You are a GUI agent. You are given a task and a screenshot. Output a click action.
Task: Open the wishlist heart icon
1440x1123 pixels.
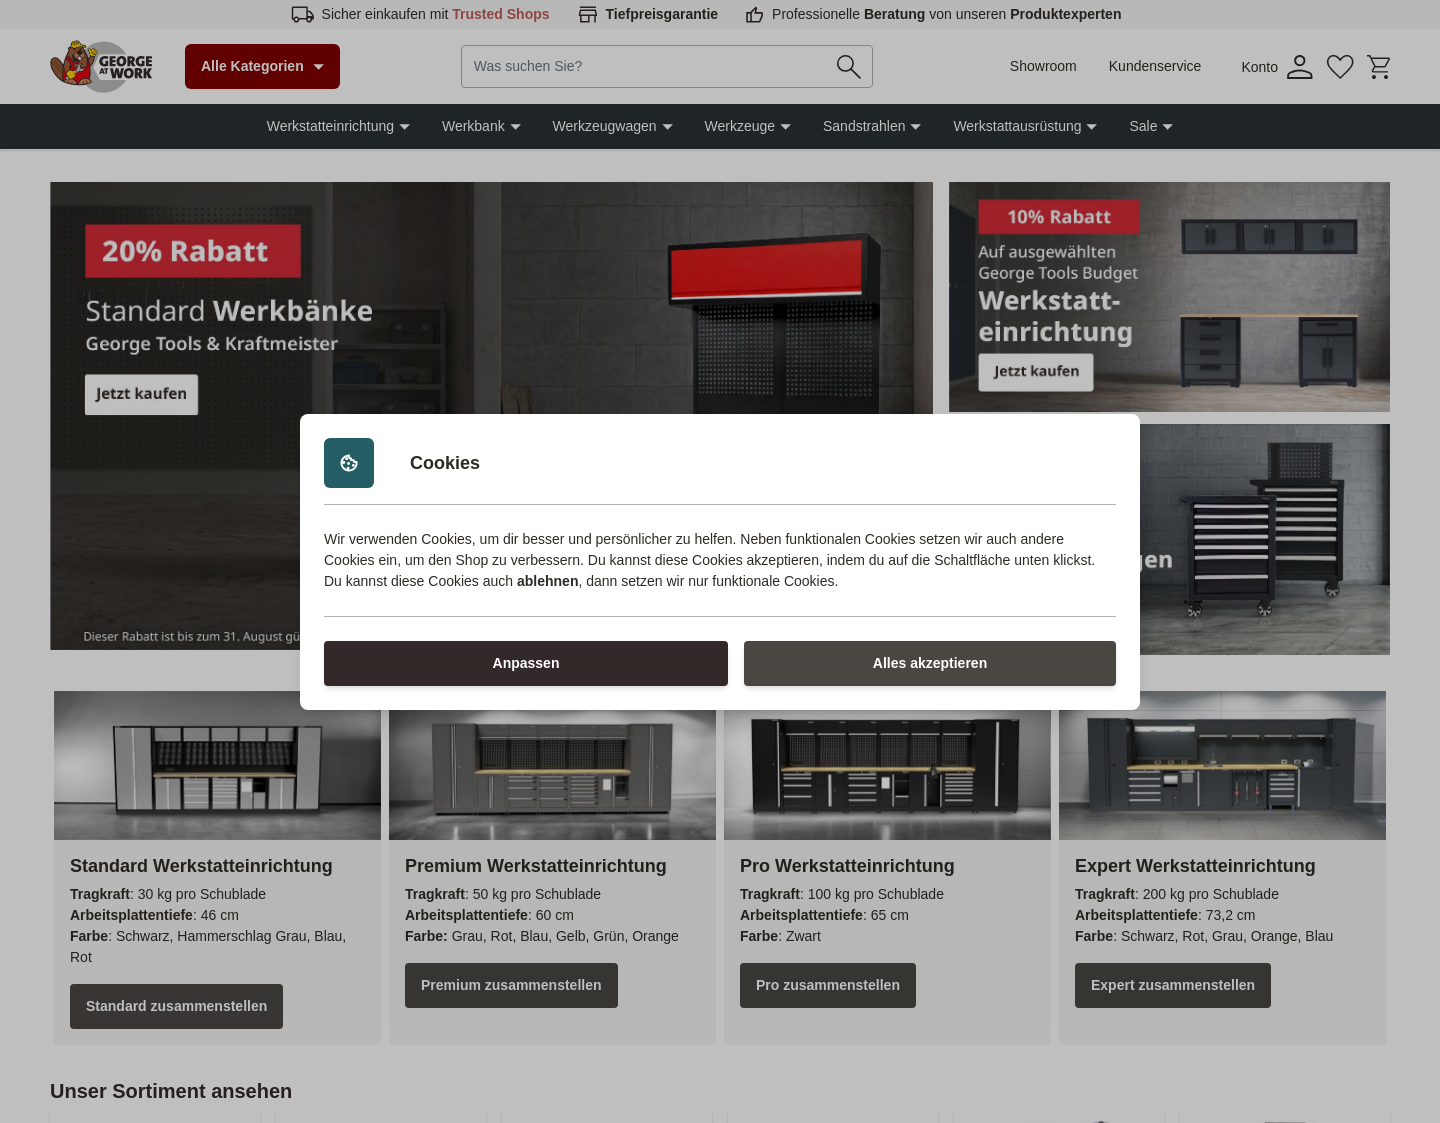tap(1340, 67)
